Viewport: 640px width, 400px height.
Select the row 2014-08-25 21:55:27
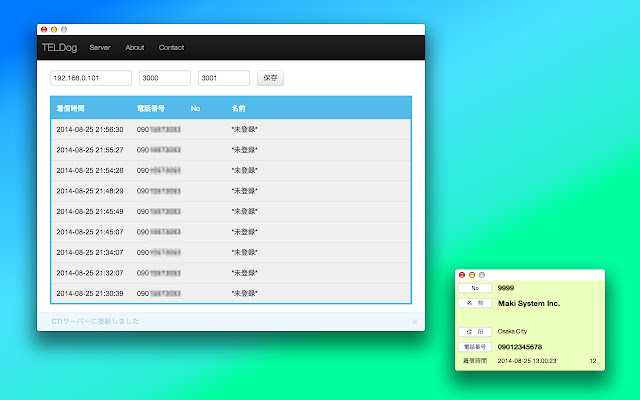click(231, 150)
